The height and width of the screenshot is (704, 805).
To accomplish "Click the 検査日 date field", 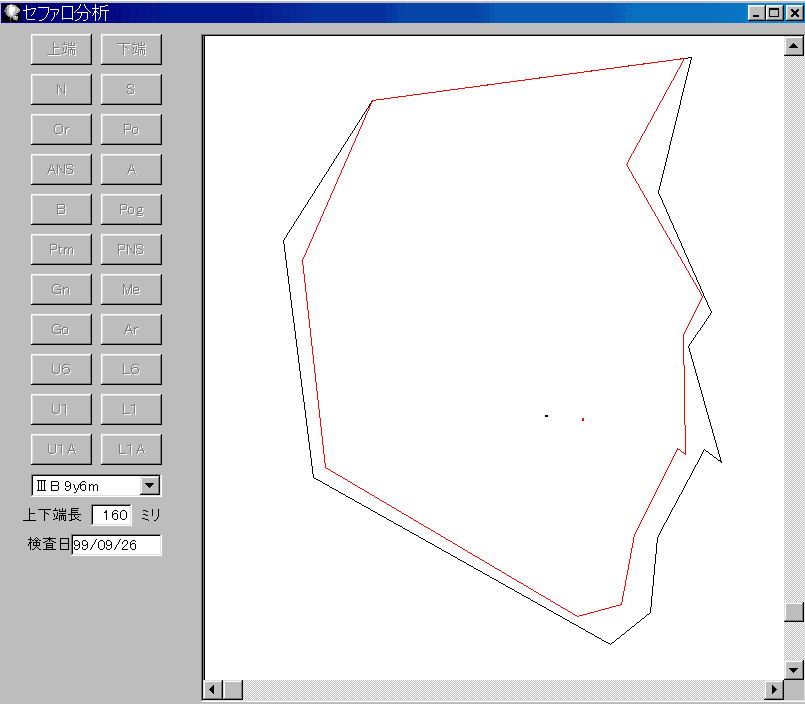I will coord(116,545).
